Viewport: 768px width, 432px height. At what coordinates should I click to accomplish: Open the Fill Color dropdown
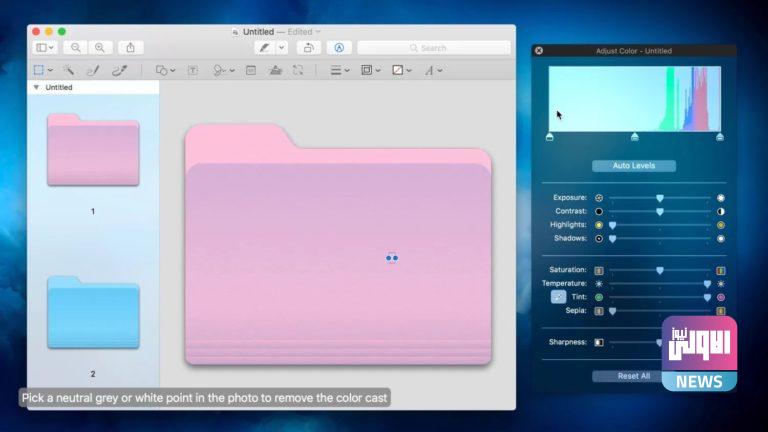pos(402,70)
